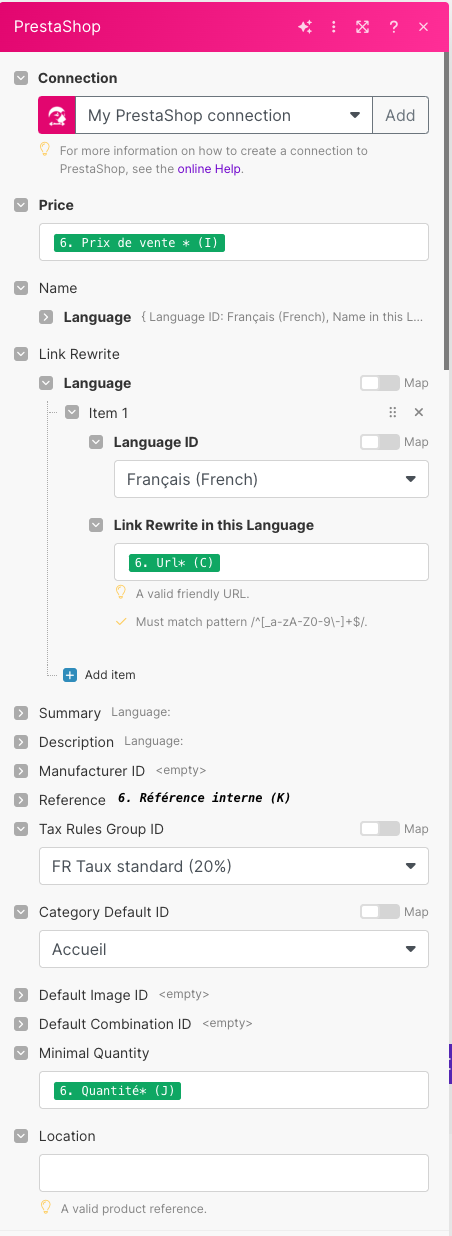Collapse the Language ID field
Viewport: 452px width, 1236px height.
coord(96,442)
